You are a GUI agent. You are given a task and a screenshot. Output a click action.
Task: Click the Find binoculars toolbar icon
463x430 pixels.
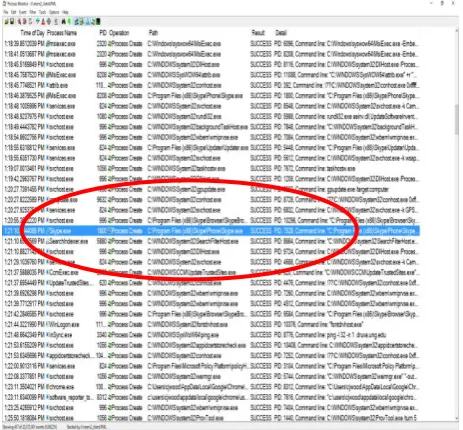(63, 22)
